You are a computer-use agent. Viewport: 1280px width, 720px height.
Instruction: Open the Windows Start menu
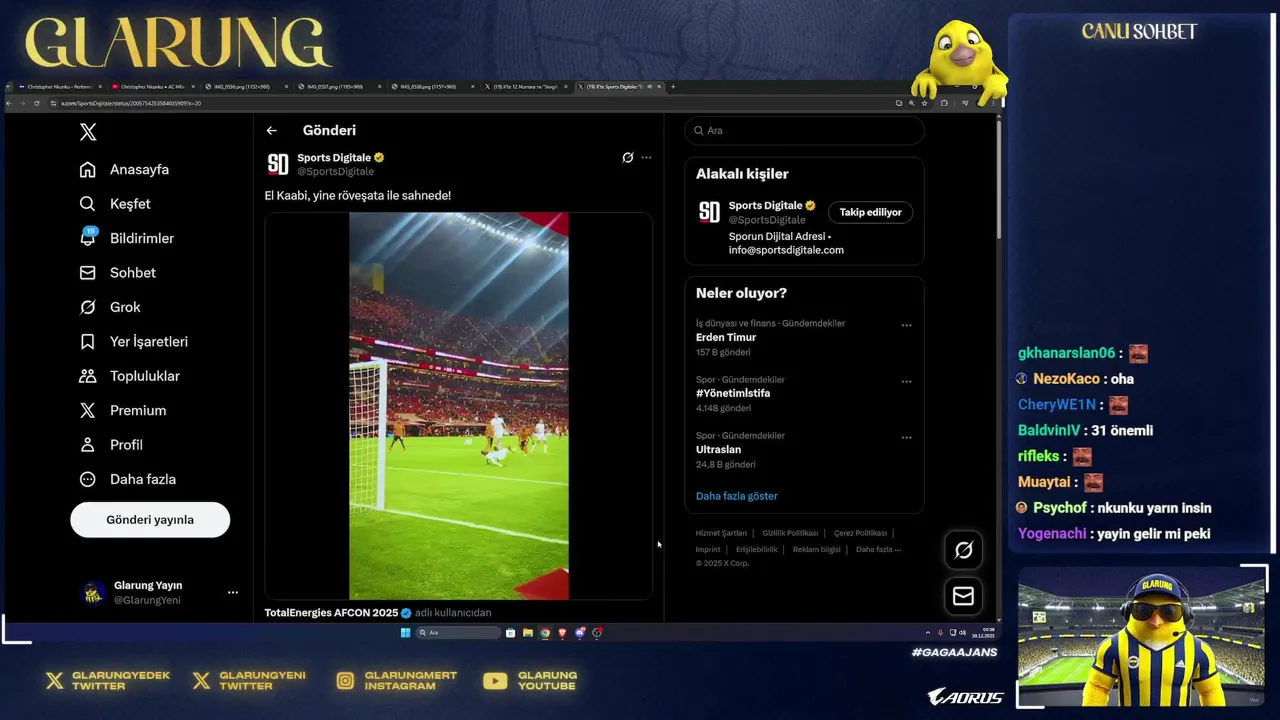pyautogui.click(x=405, y=633)
